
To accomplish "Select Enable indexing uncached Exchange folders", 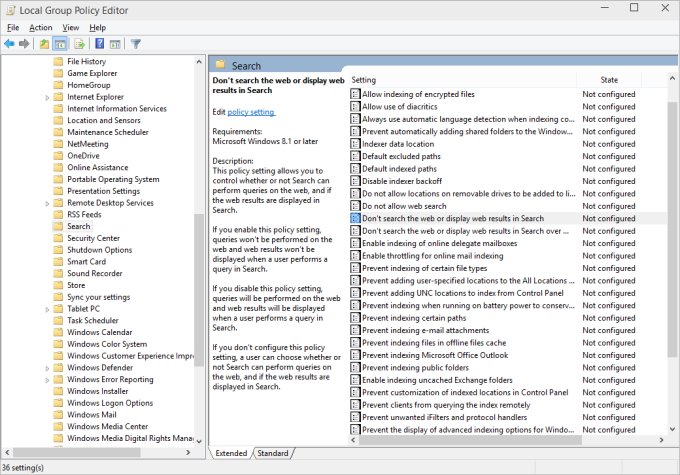I will [x=437, y=380].
